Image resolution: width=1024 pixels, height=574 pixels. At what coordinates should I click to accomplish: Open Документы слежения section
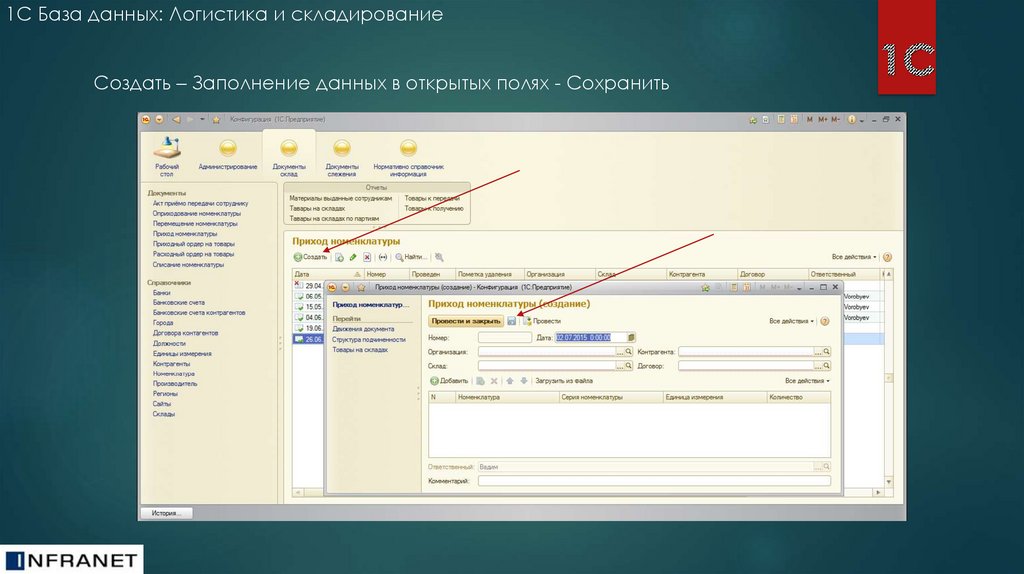click(x=342, y=157)
